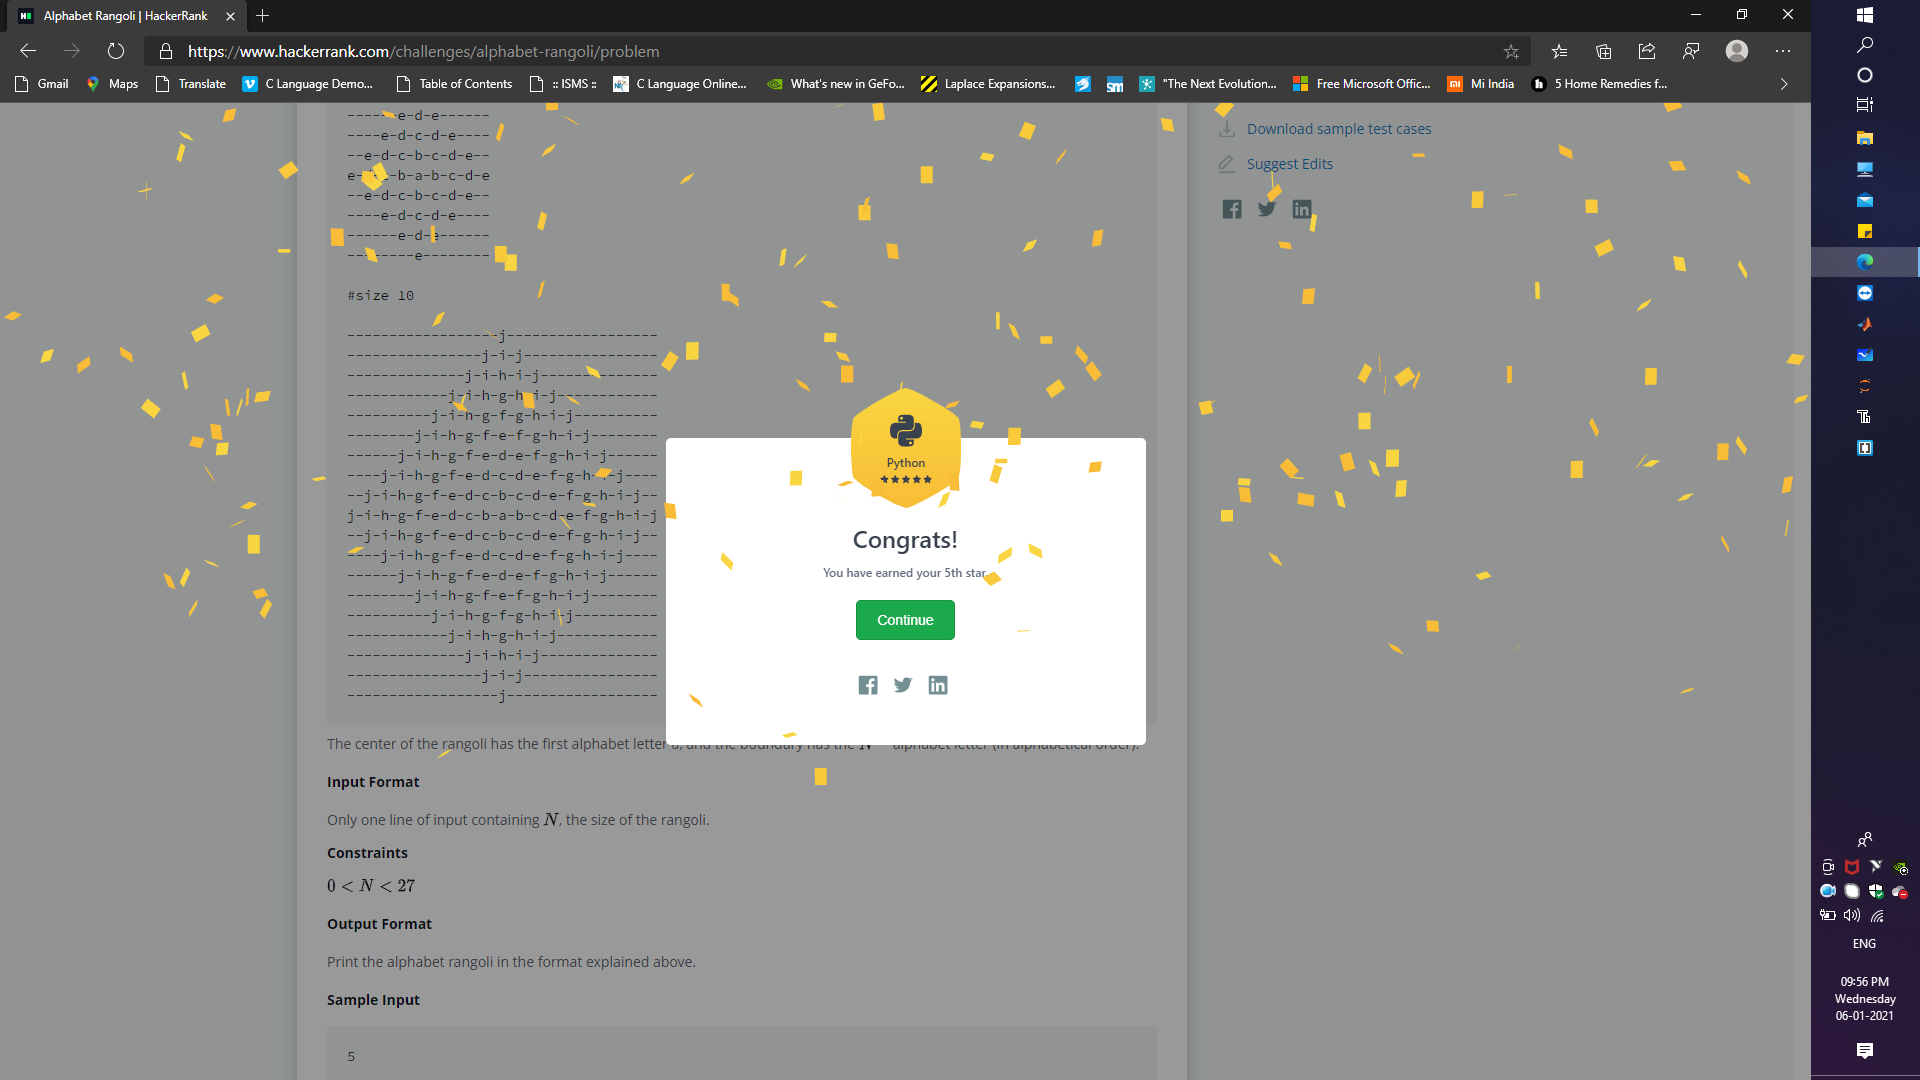Open the Laplace Expansions bookmark
This screenshot has width=1920, height=1080.
click(x=988, y=84)
